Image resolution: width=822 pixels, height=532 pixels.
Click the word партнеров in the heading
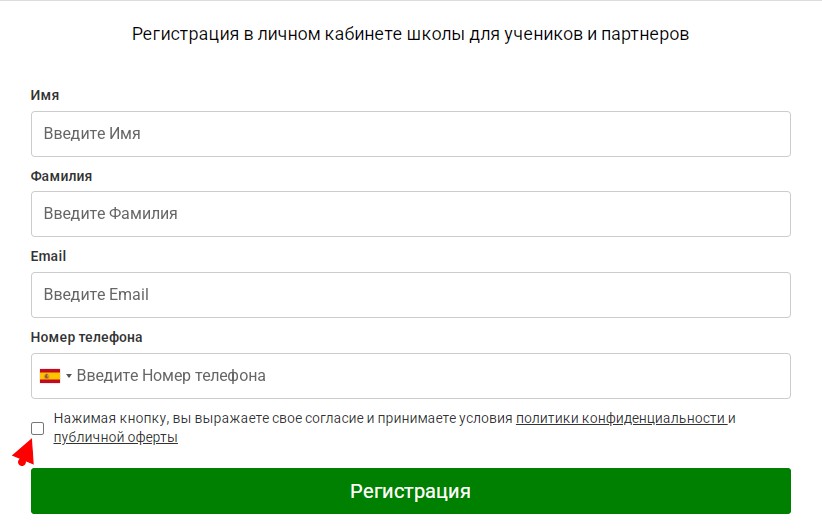645,34
